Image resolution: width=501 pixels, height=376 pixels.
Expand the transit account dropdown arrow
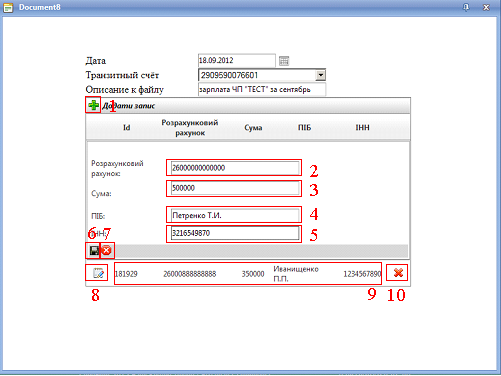320,75
